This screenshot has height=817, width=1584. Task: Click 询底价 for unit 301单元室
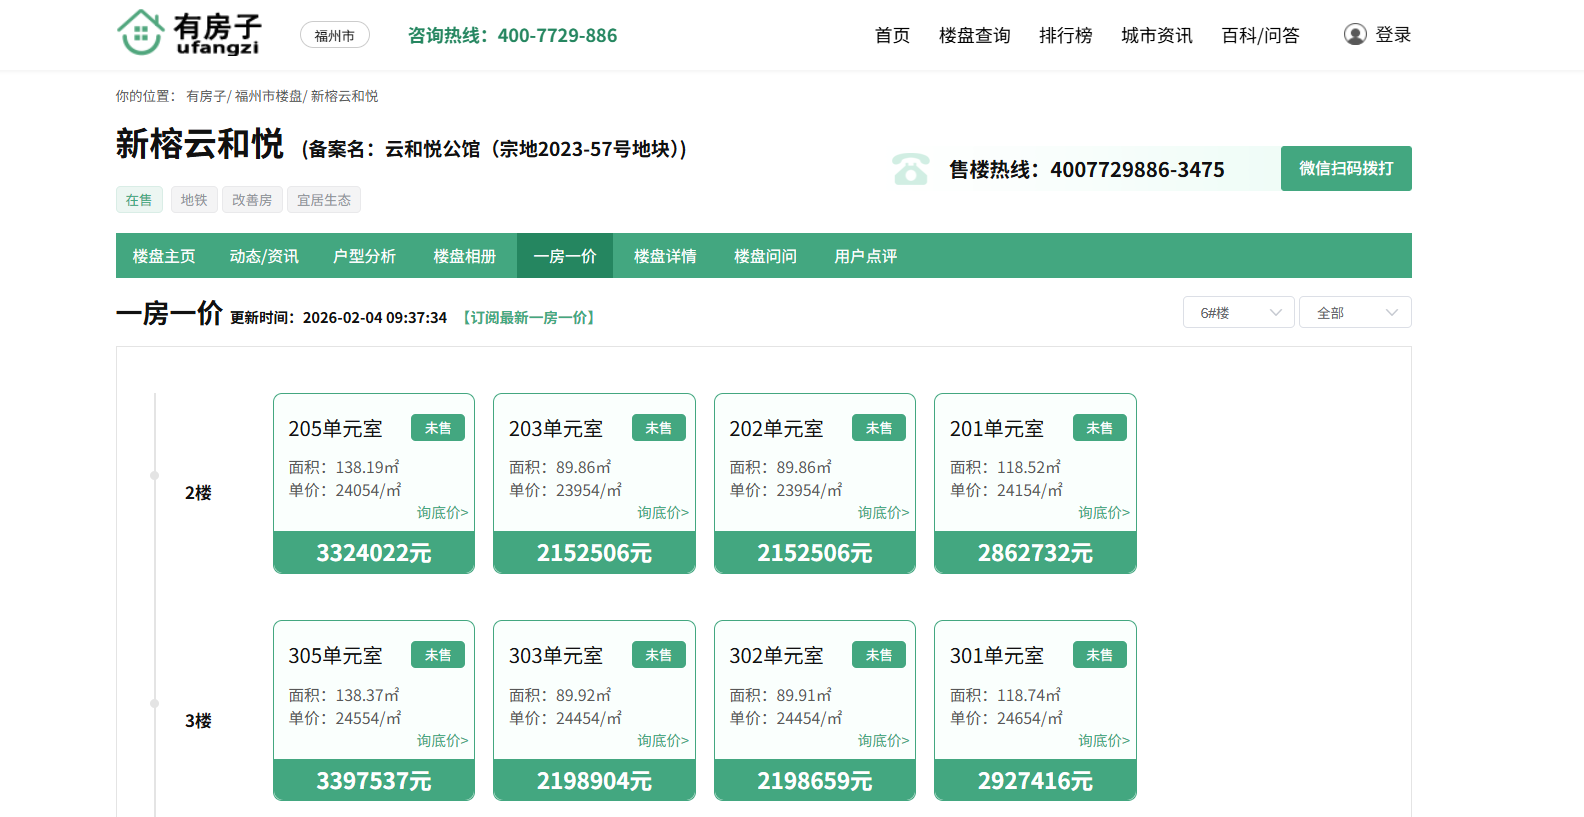click(1103, 741)
